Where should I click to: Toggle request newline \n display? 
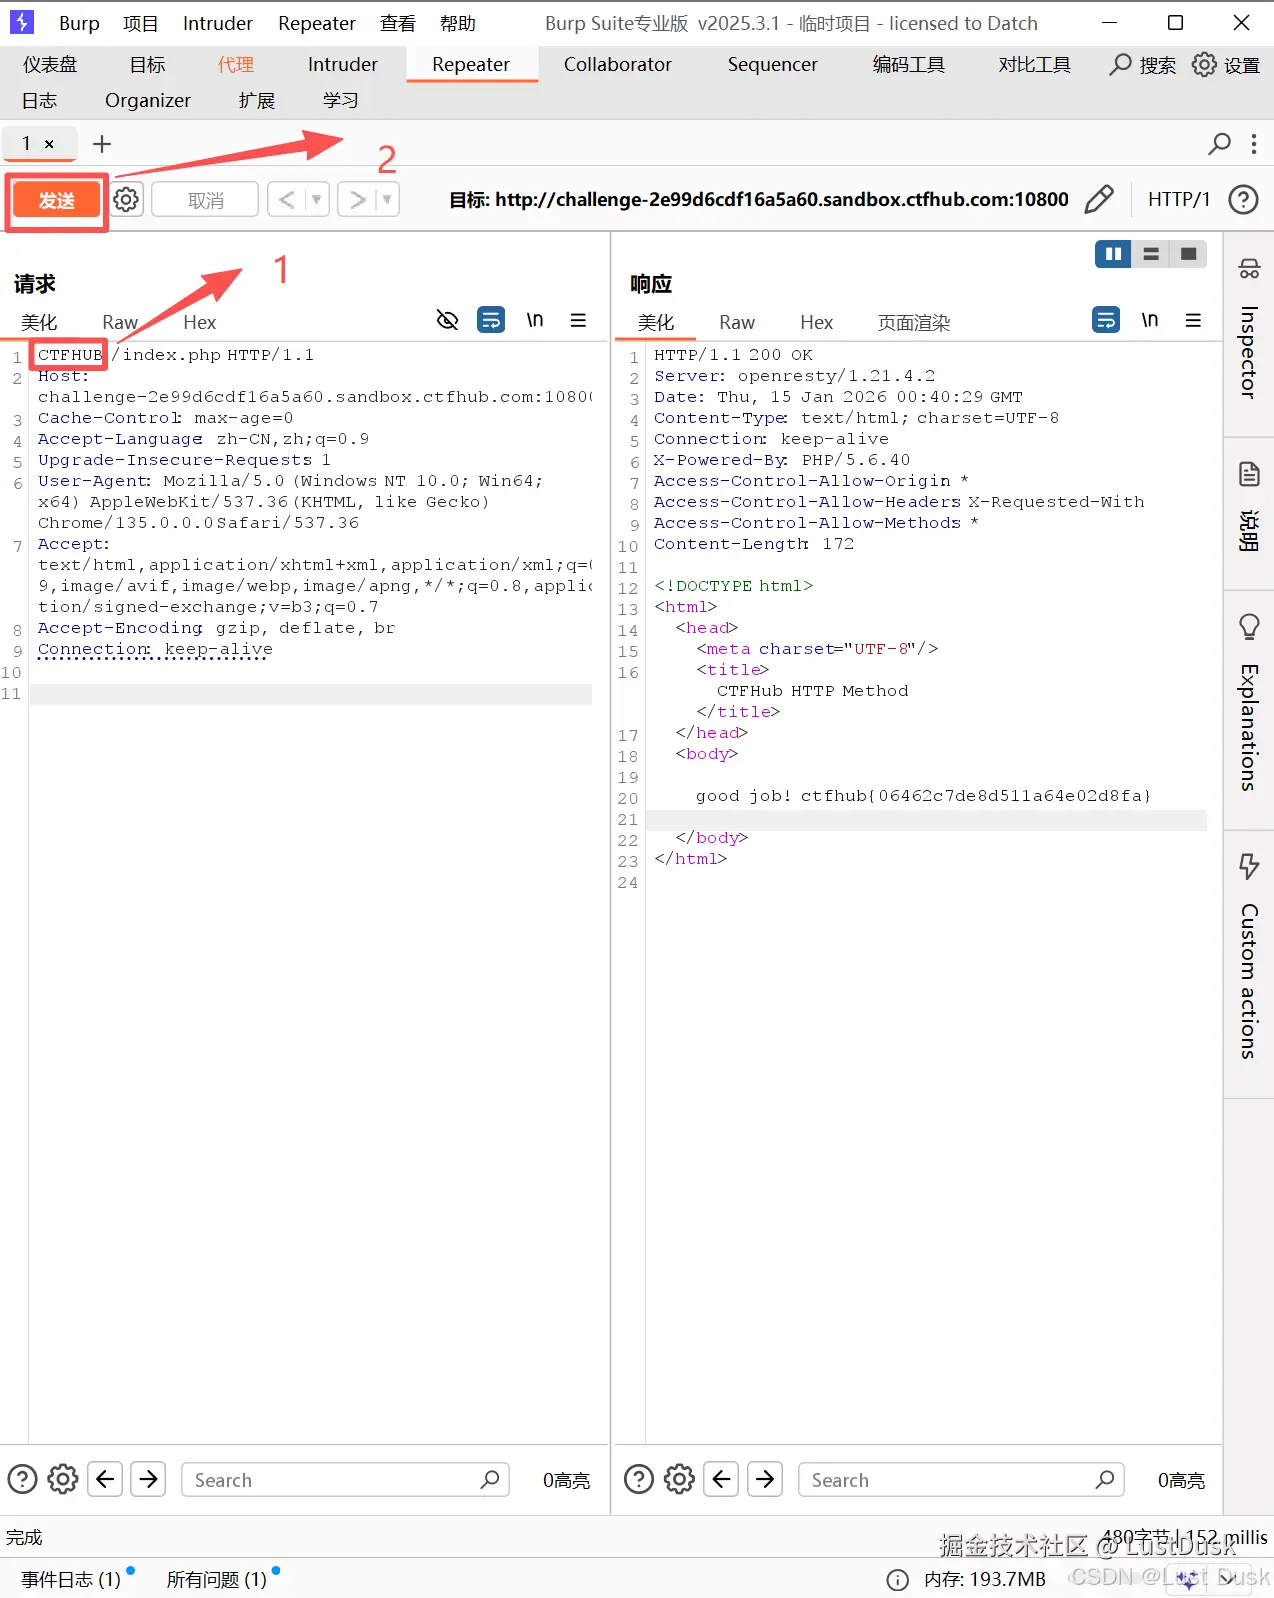coord(535,320)
